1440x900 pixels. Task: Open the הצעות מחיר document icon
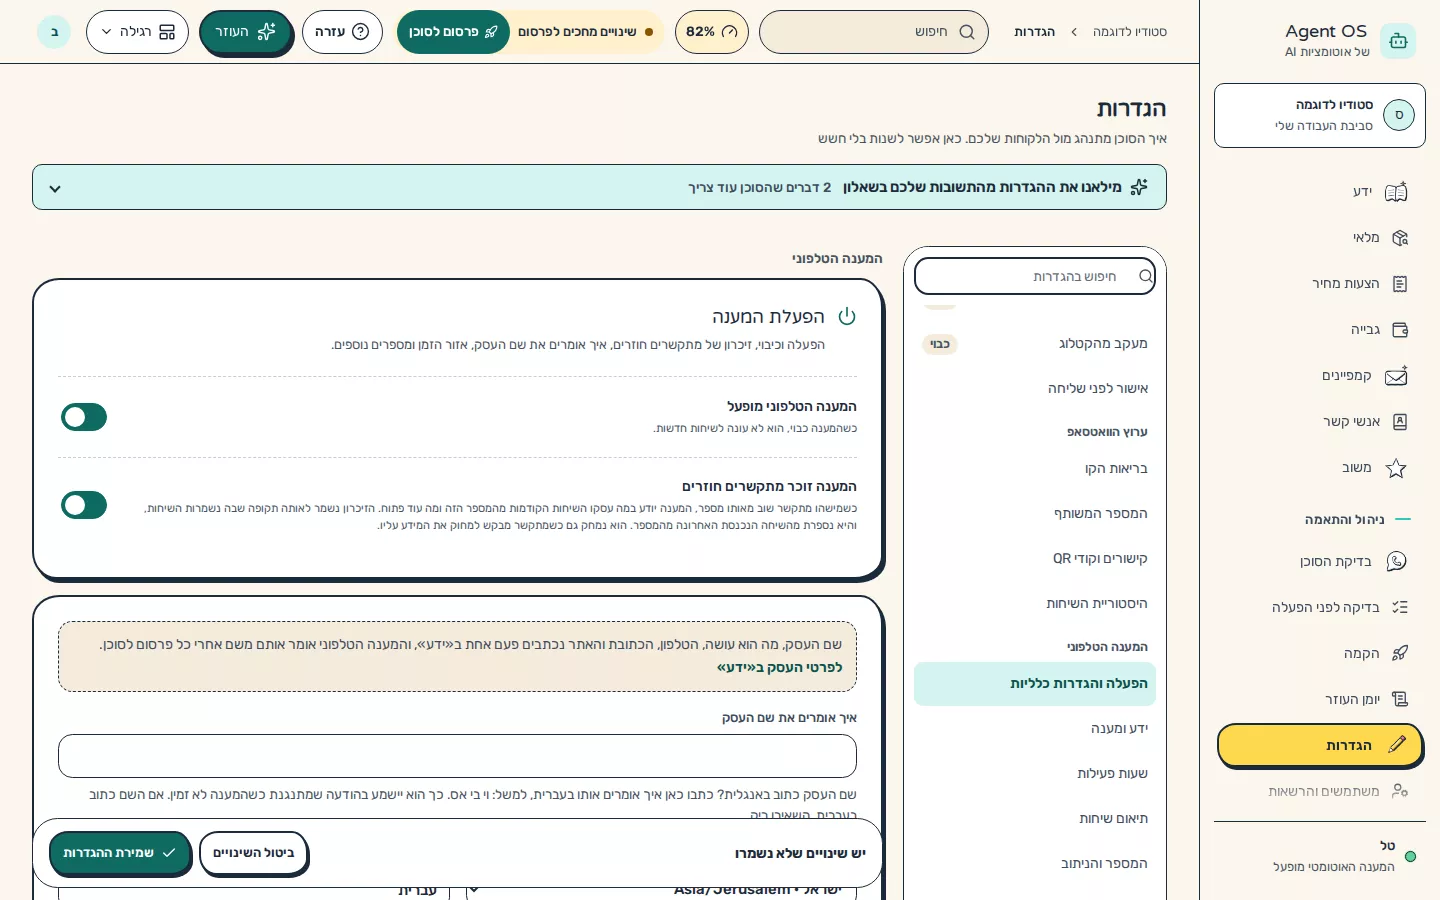coord(1400,284)
